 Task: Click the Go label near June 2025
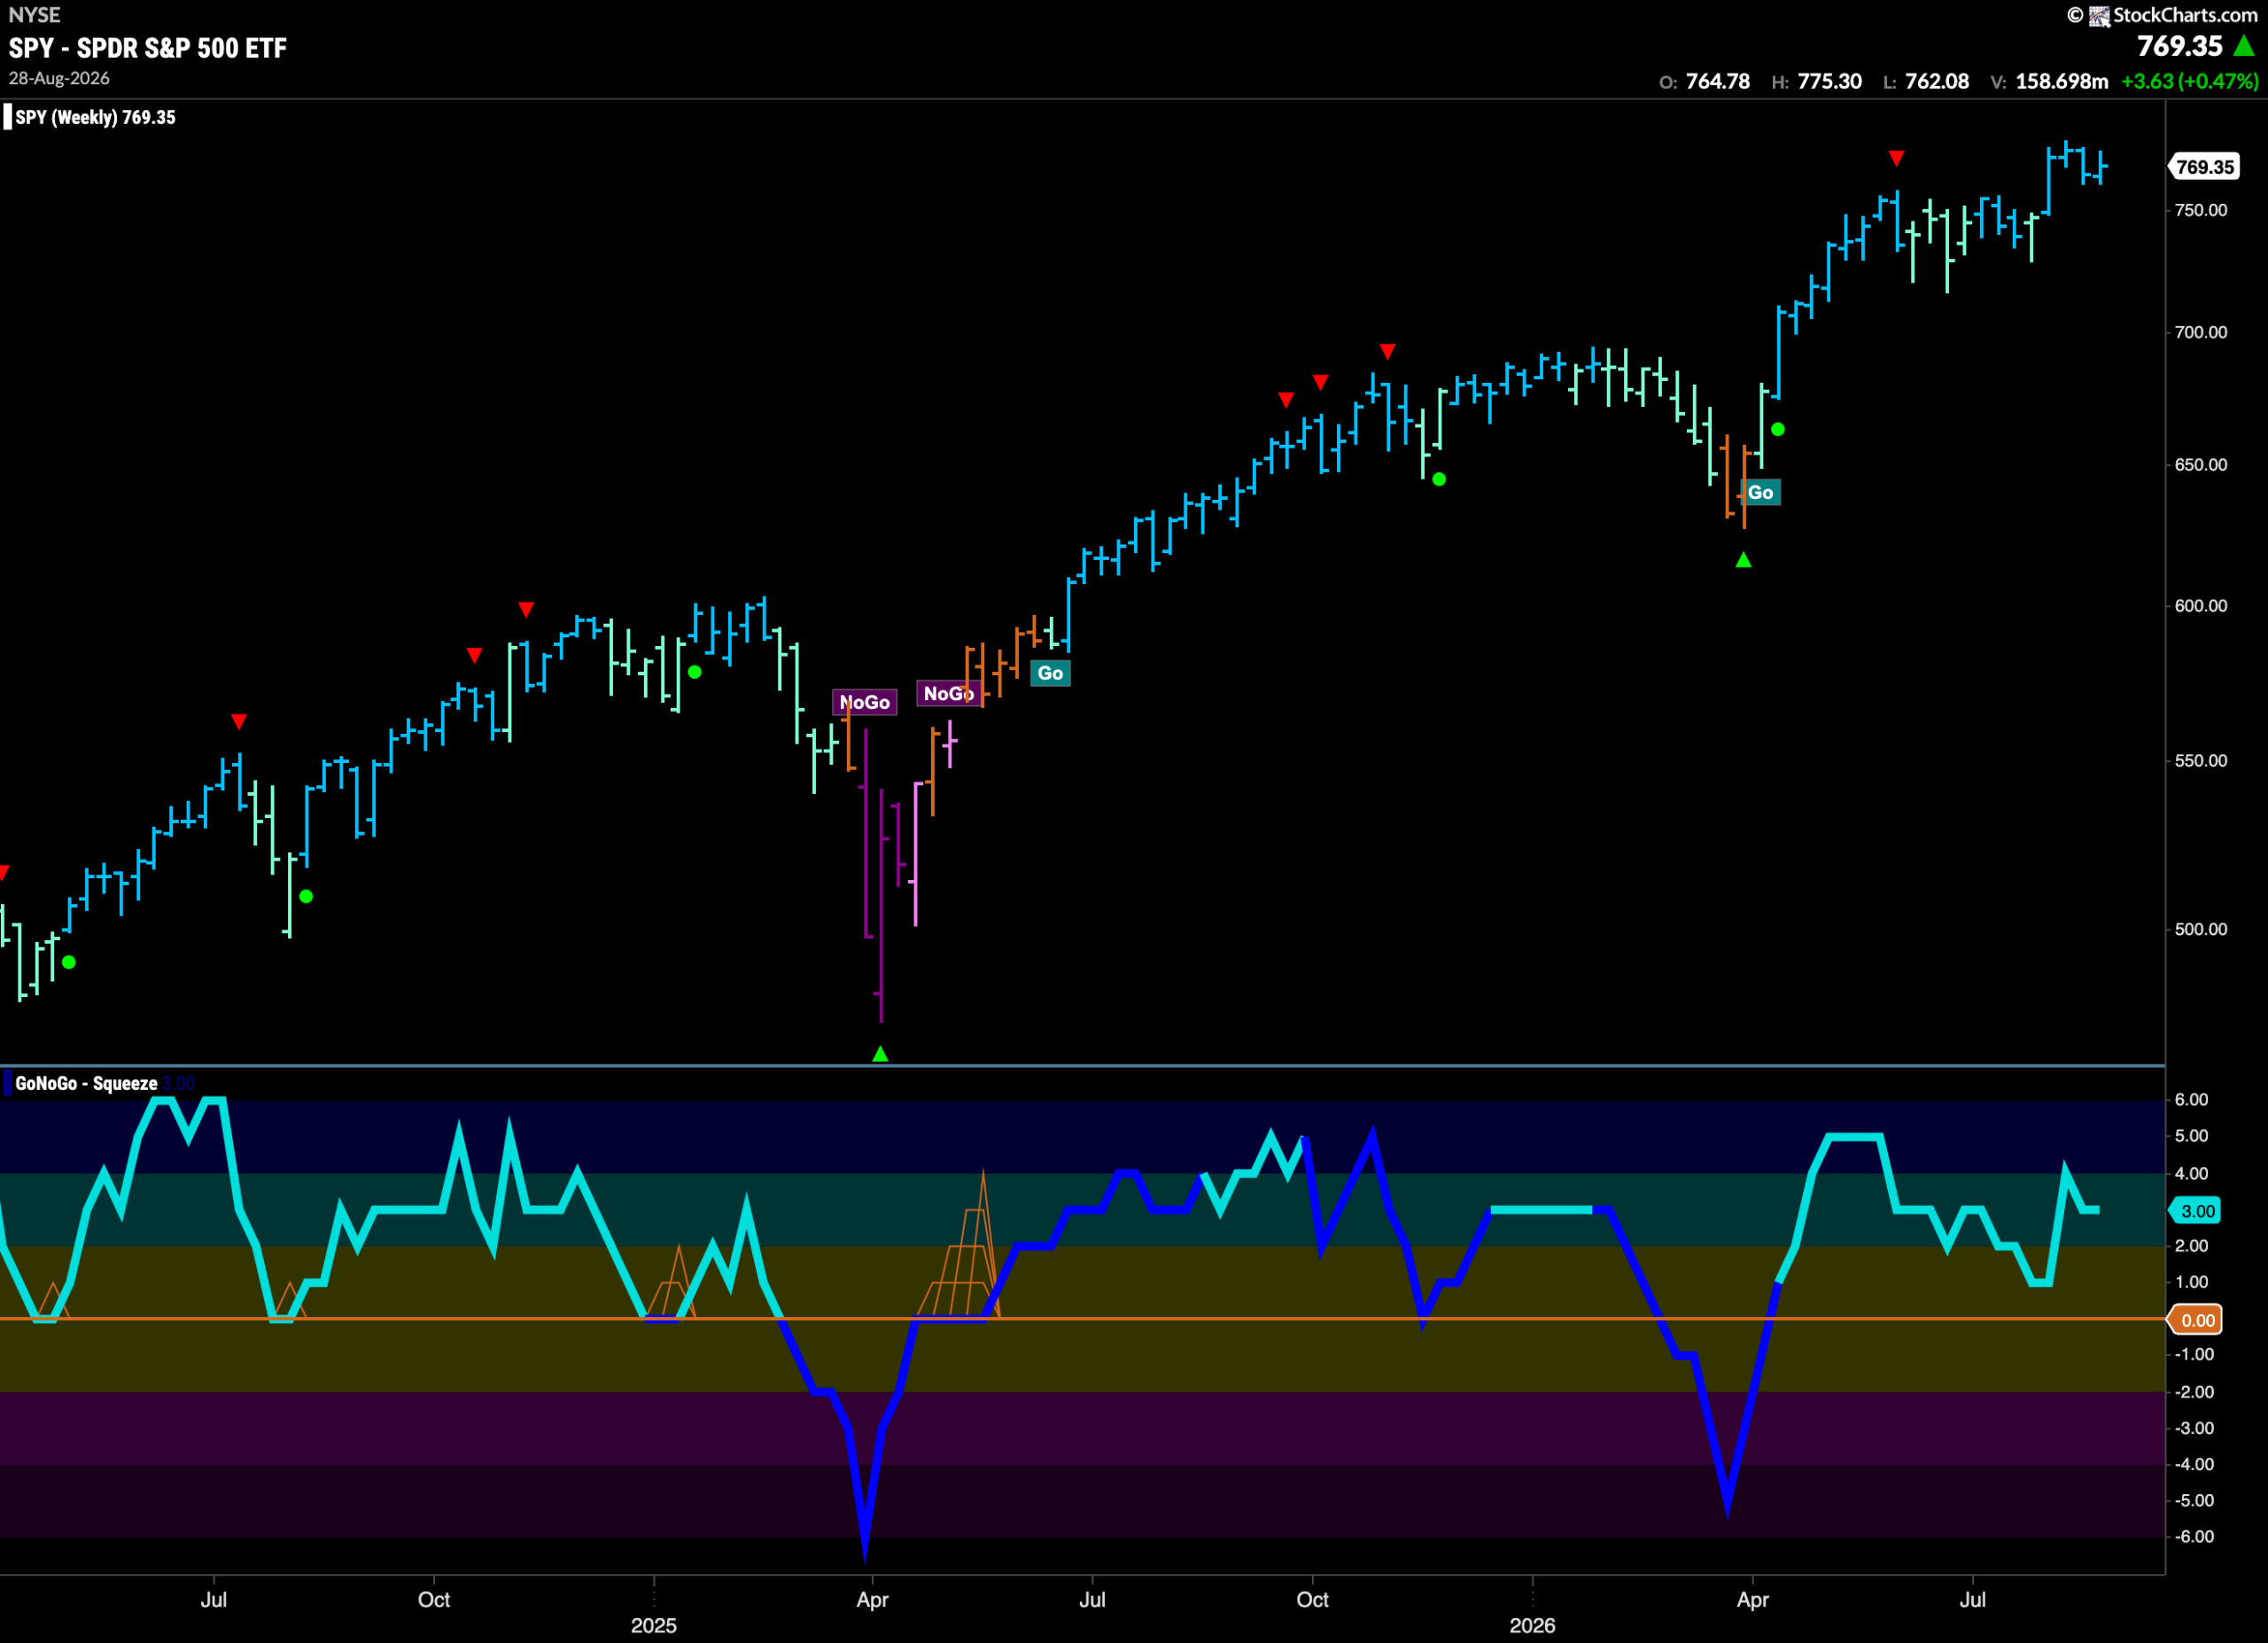pyautogui.click(x=1050, y=673)
